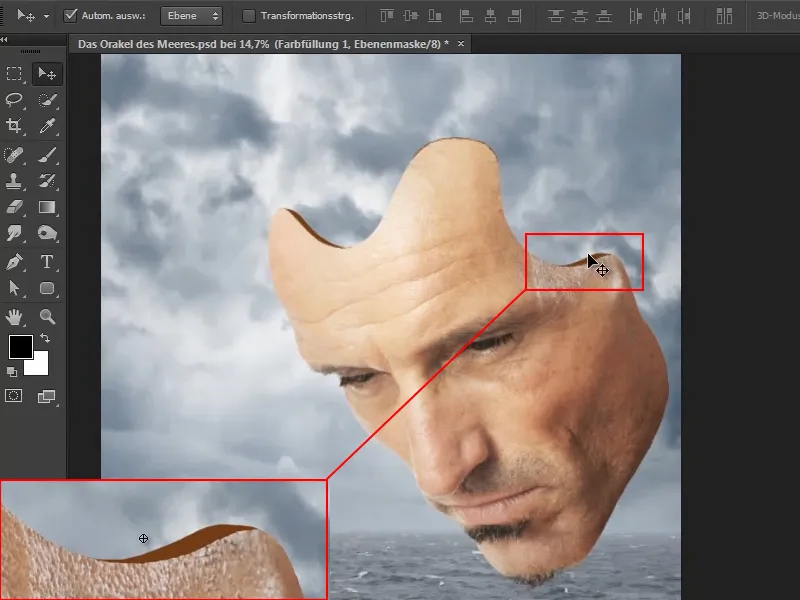The width and height of the screenshot is (800, 600).
Task: Distribute horizontal centers of layers
Action: (x=660, y=16)
